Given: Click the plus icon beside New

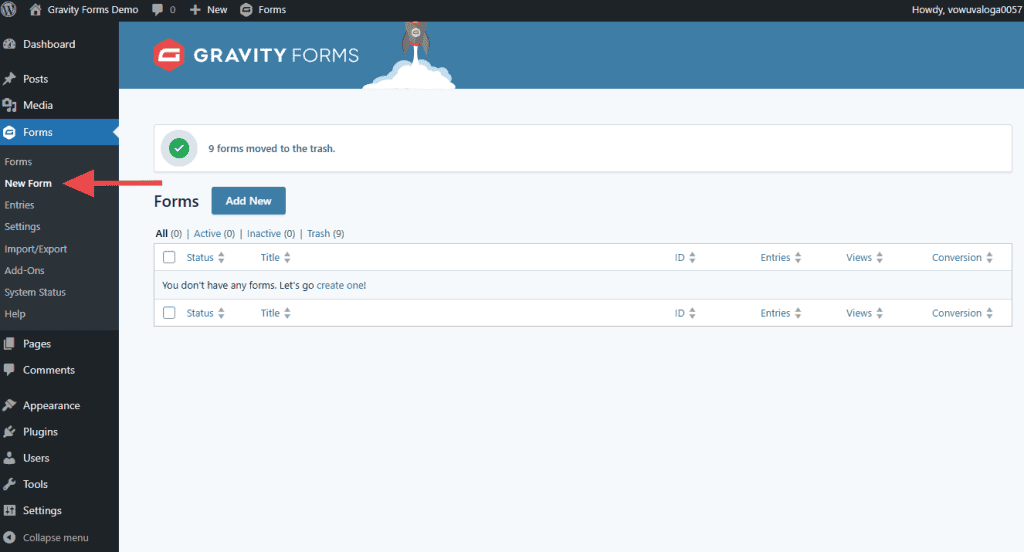Looking at the screenshot, I should point(195,10).
